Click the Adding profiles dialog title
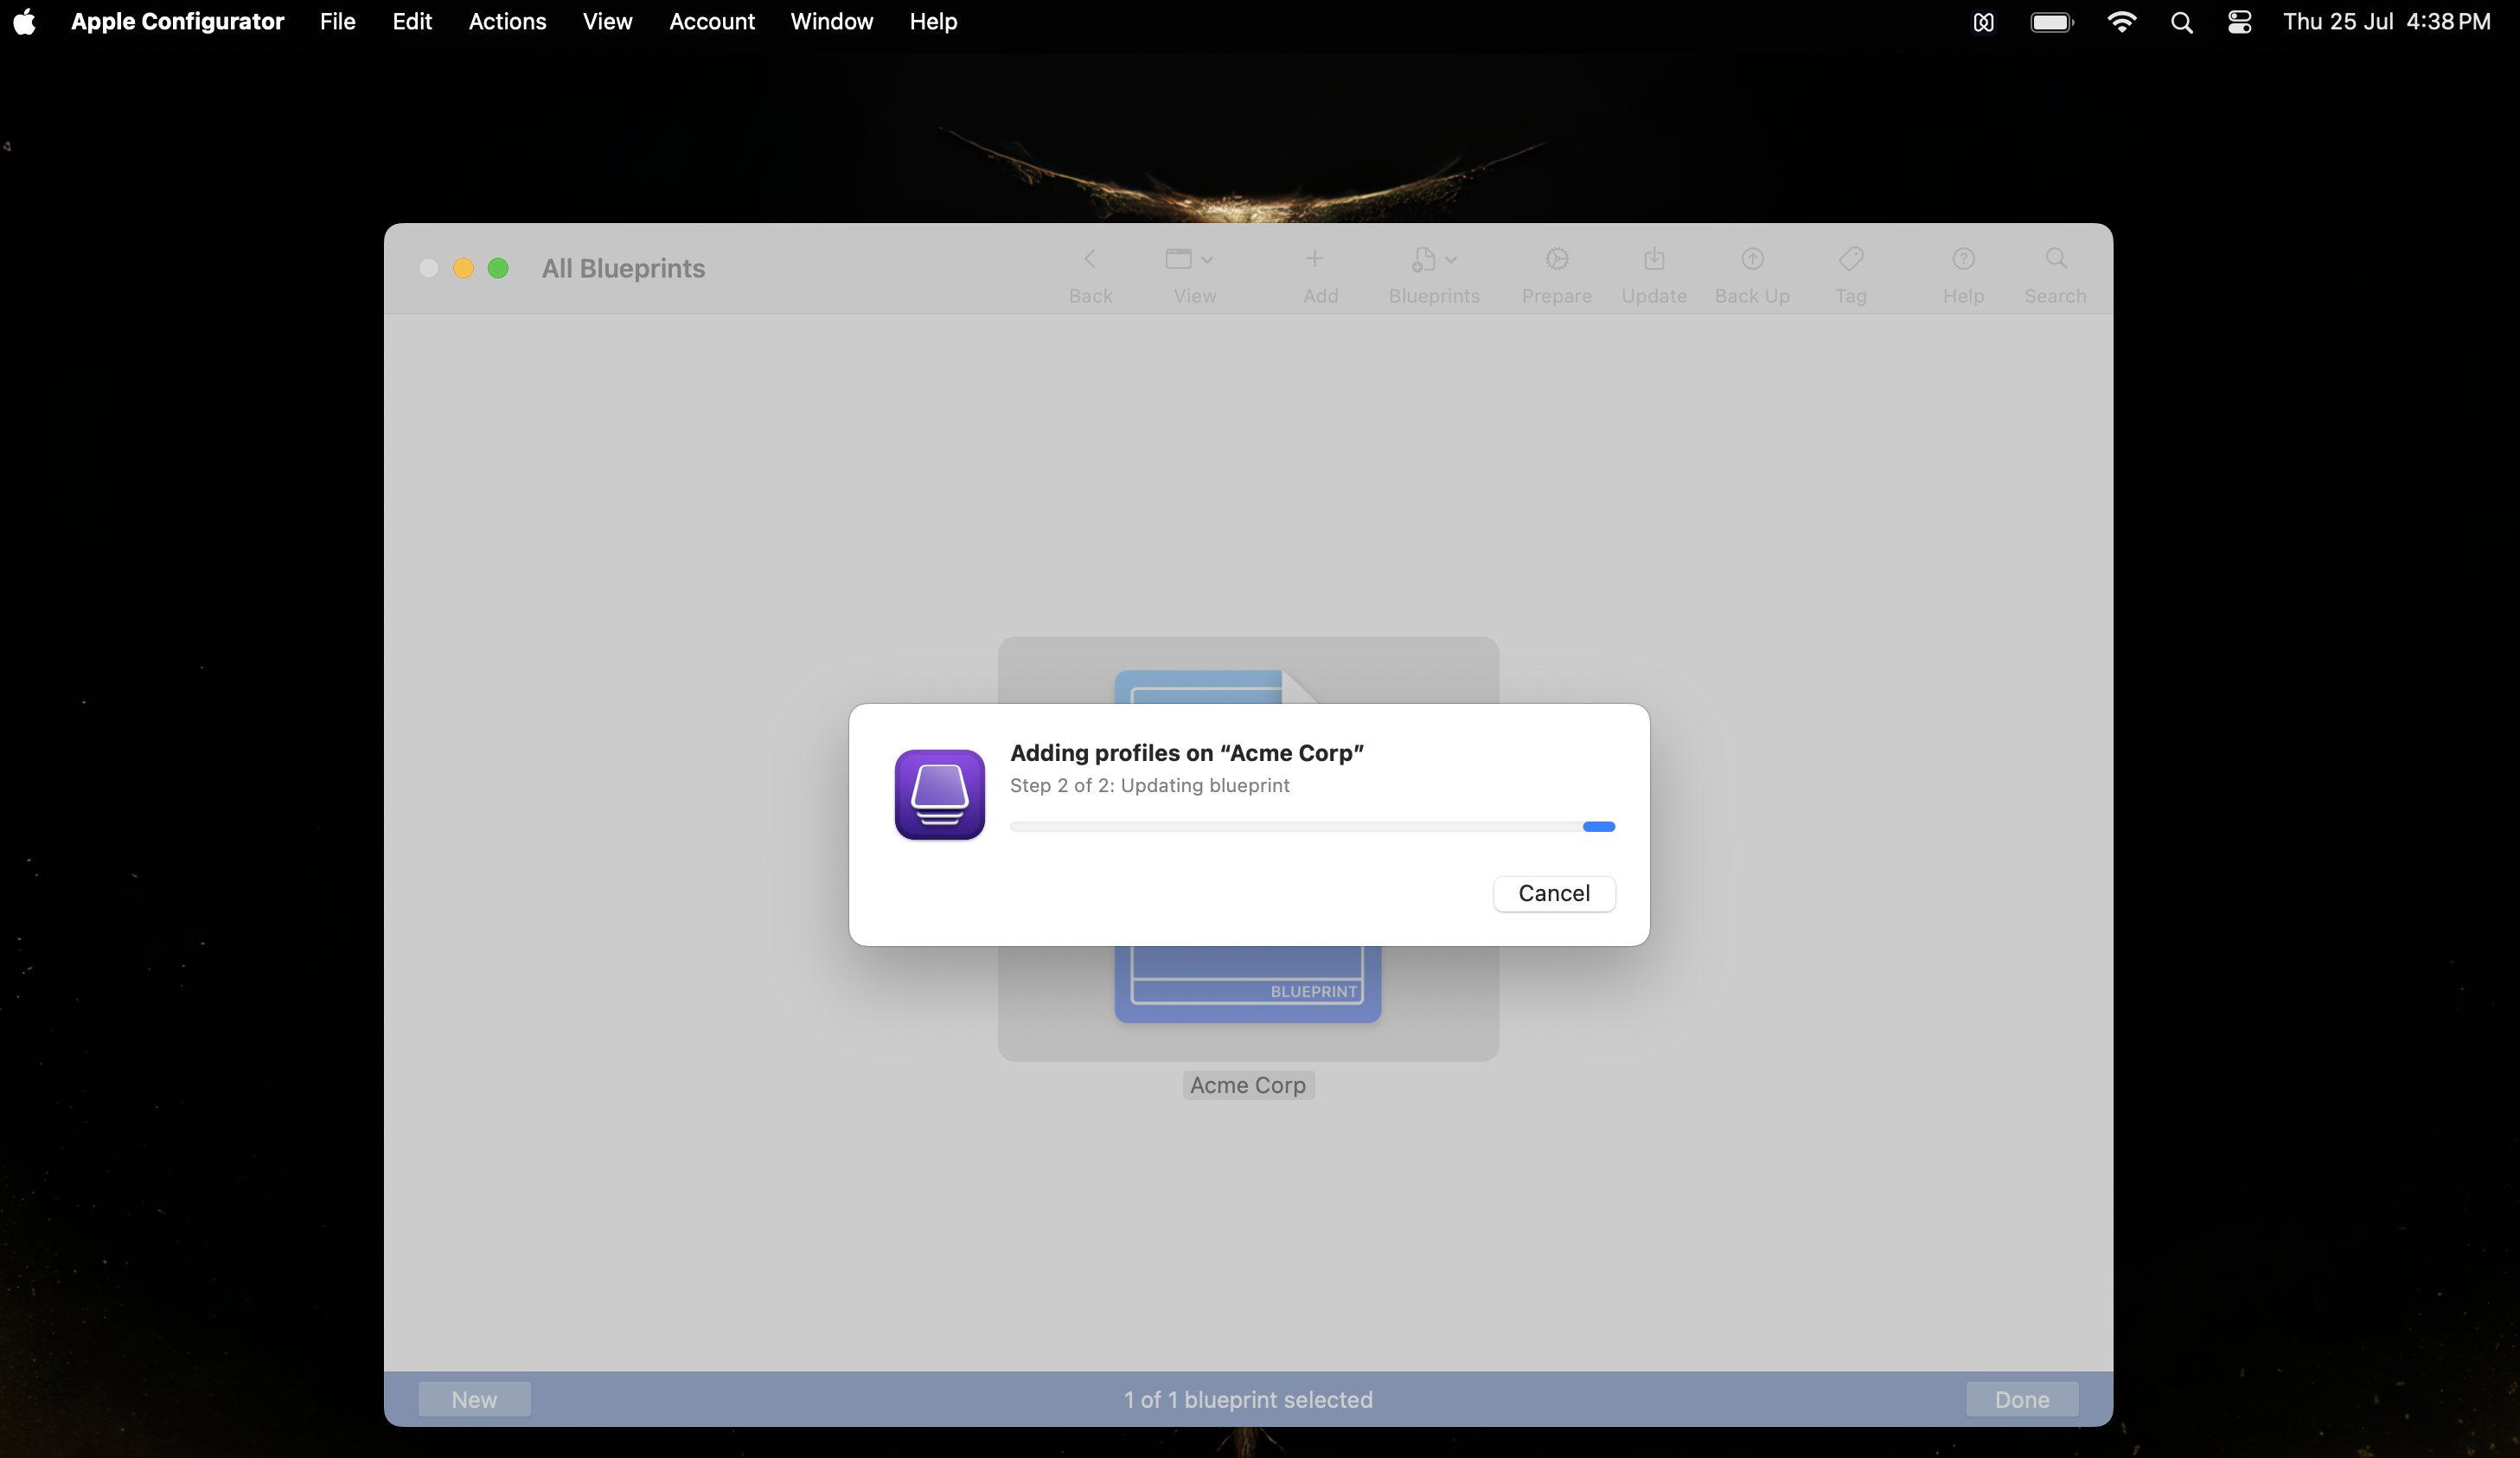 coord(1187,753)
